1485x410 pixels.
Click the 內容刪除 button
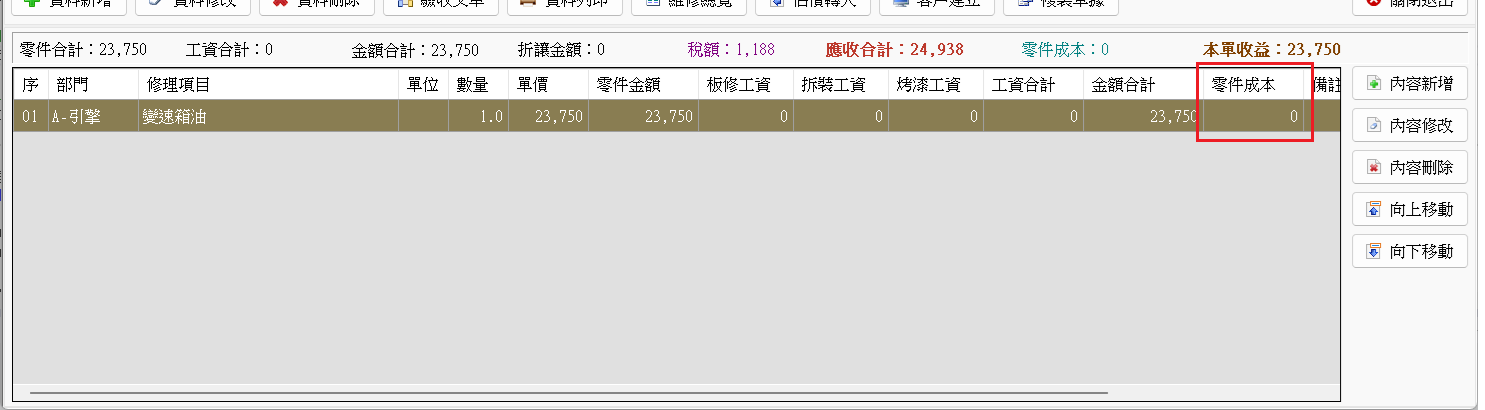[1410, 167]
